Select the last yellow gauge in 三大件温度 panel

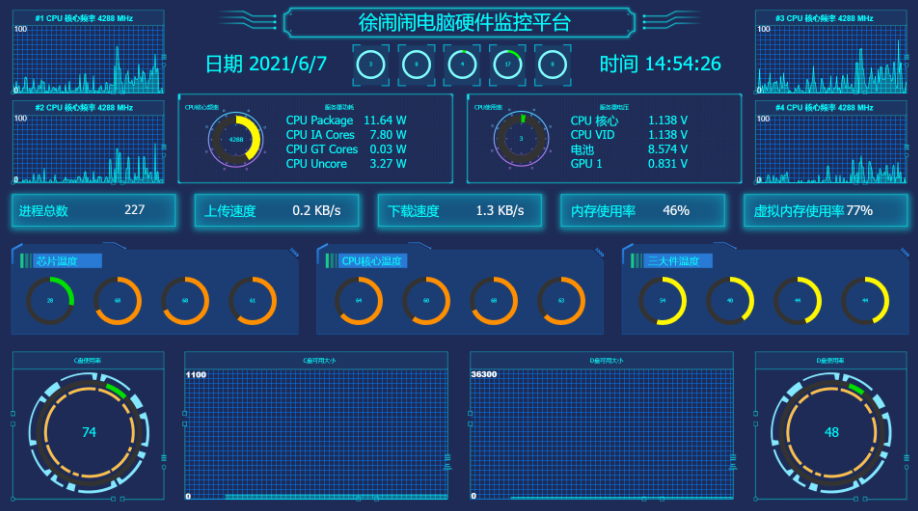pos(866,300)
